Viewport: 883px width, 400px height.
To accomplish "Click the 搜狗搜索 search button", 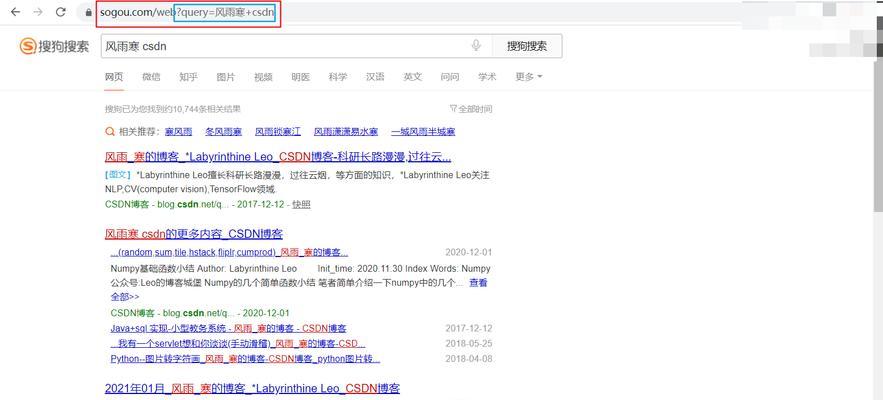I will [527, 46].
